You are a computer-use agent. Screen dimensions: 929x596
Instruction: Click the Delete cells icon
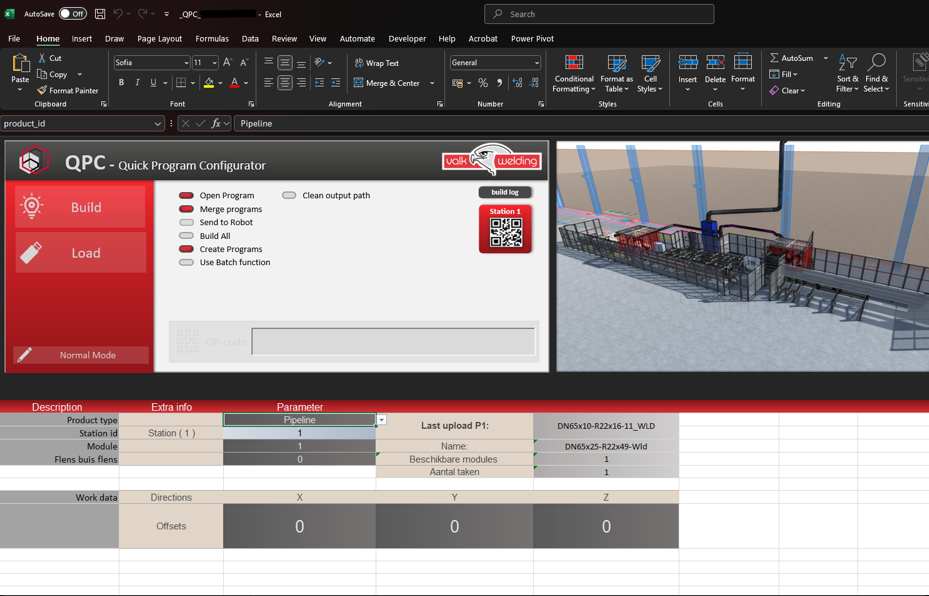coord(715,62)
